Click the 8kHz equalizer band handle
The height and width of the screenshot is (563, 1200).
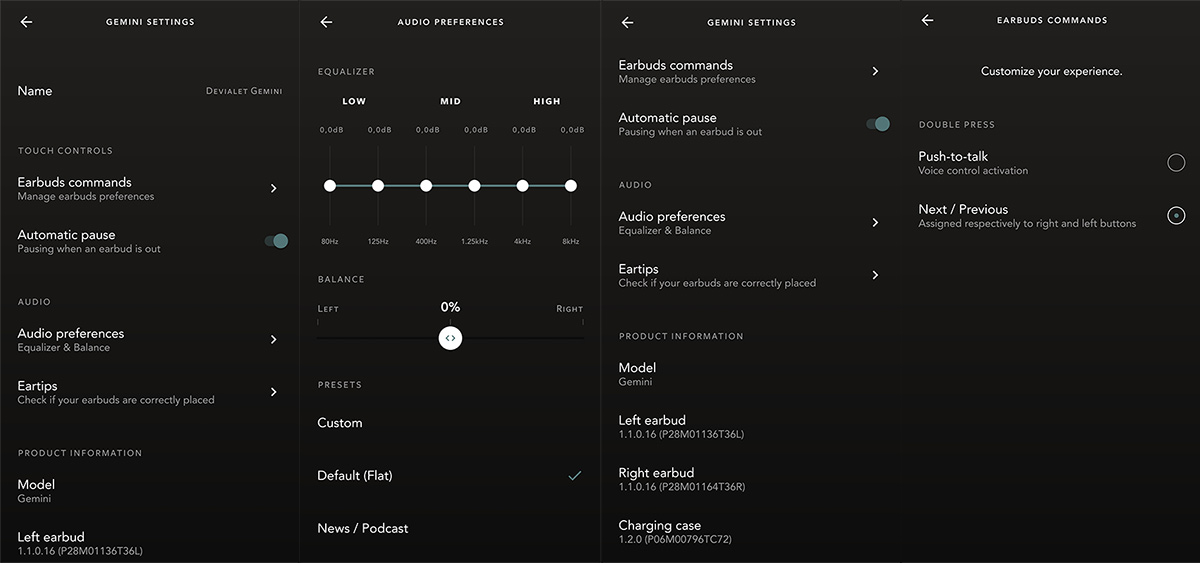[571, 186]
